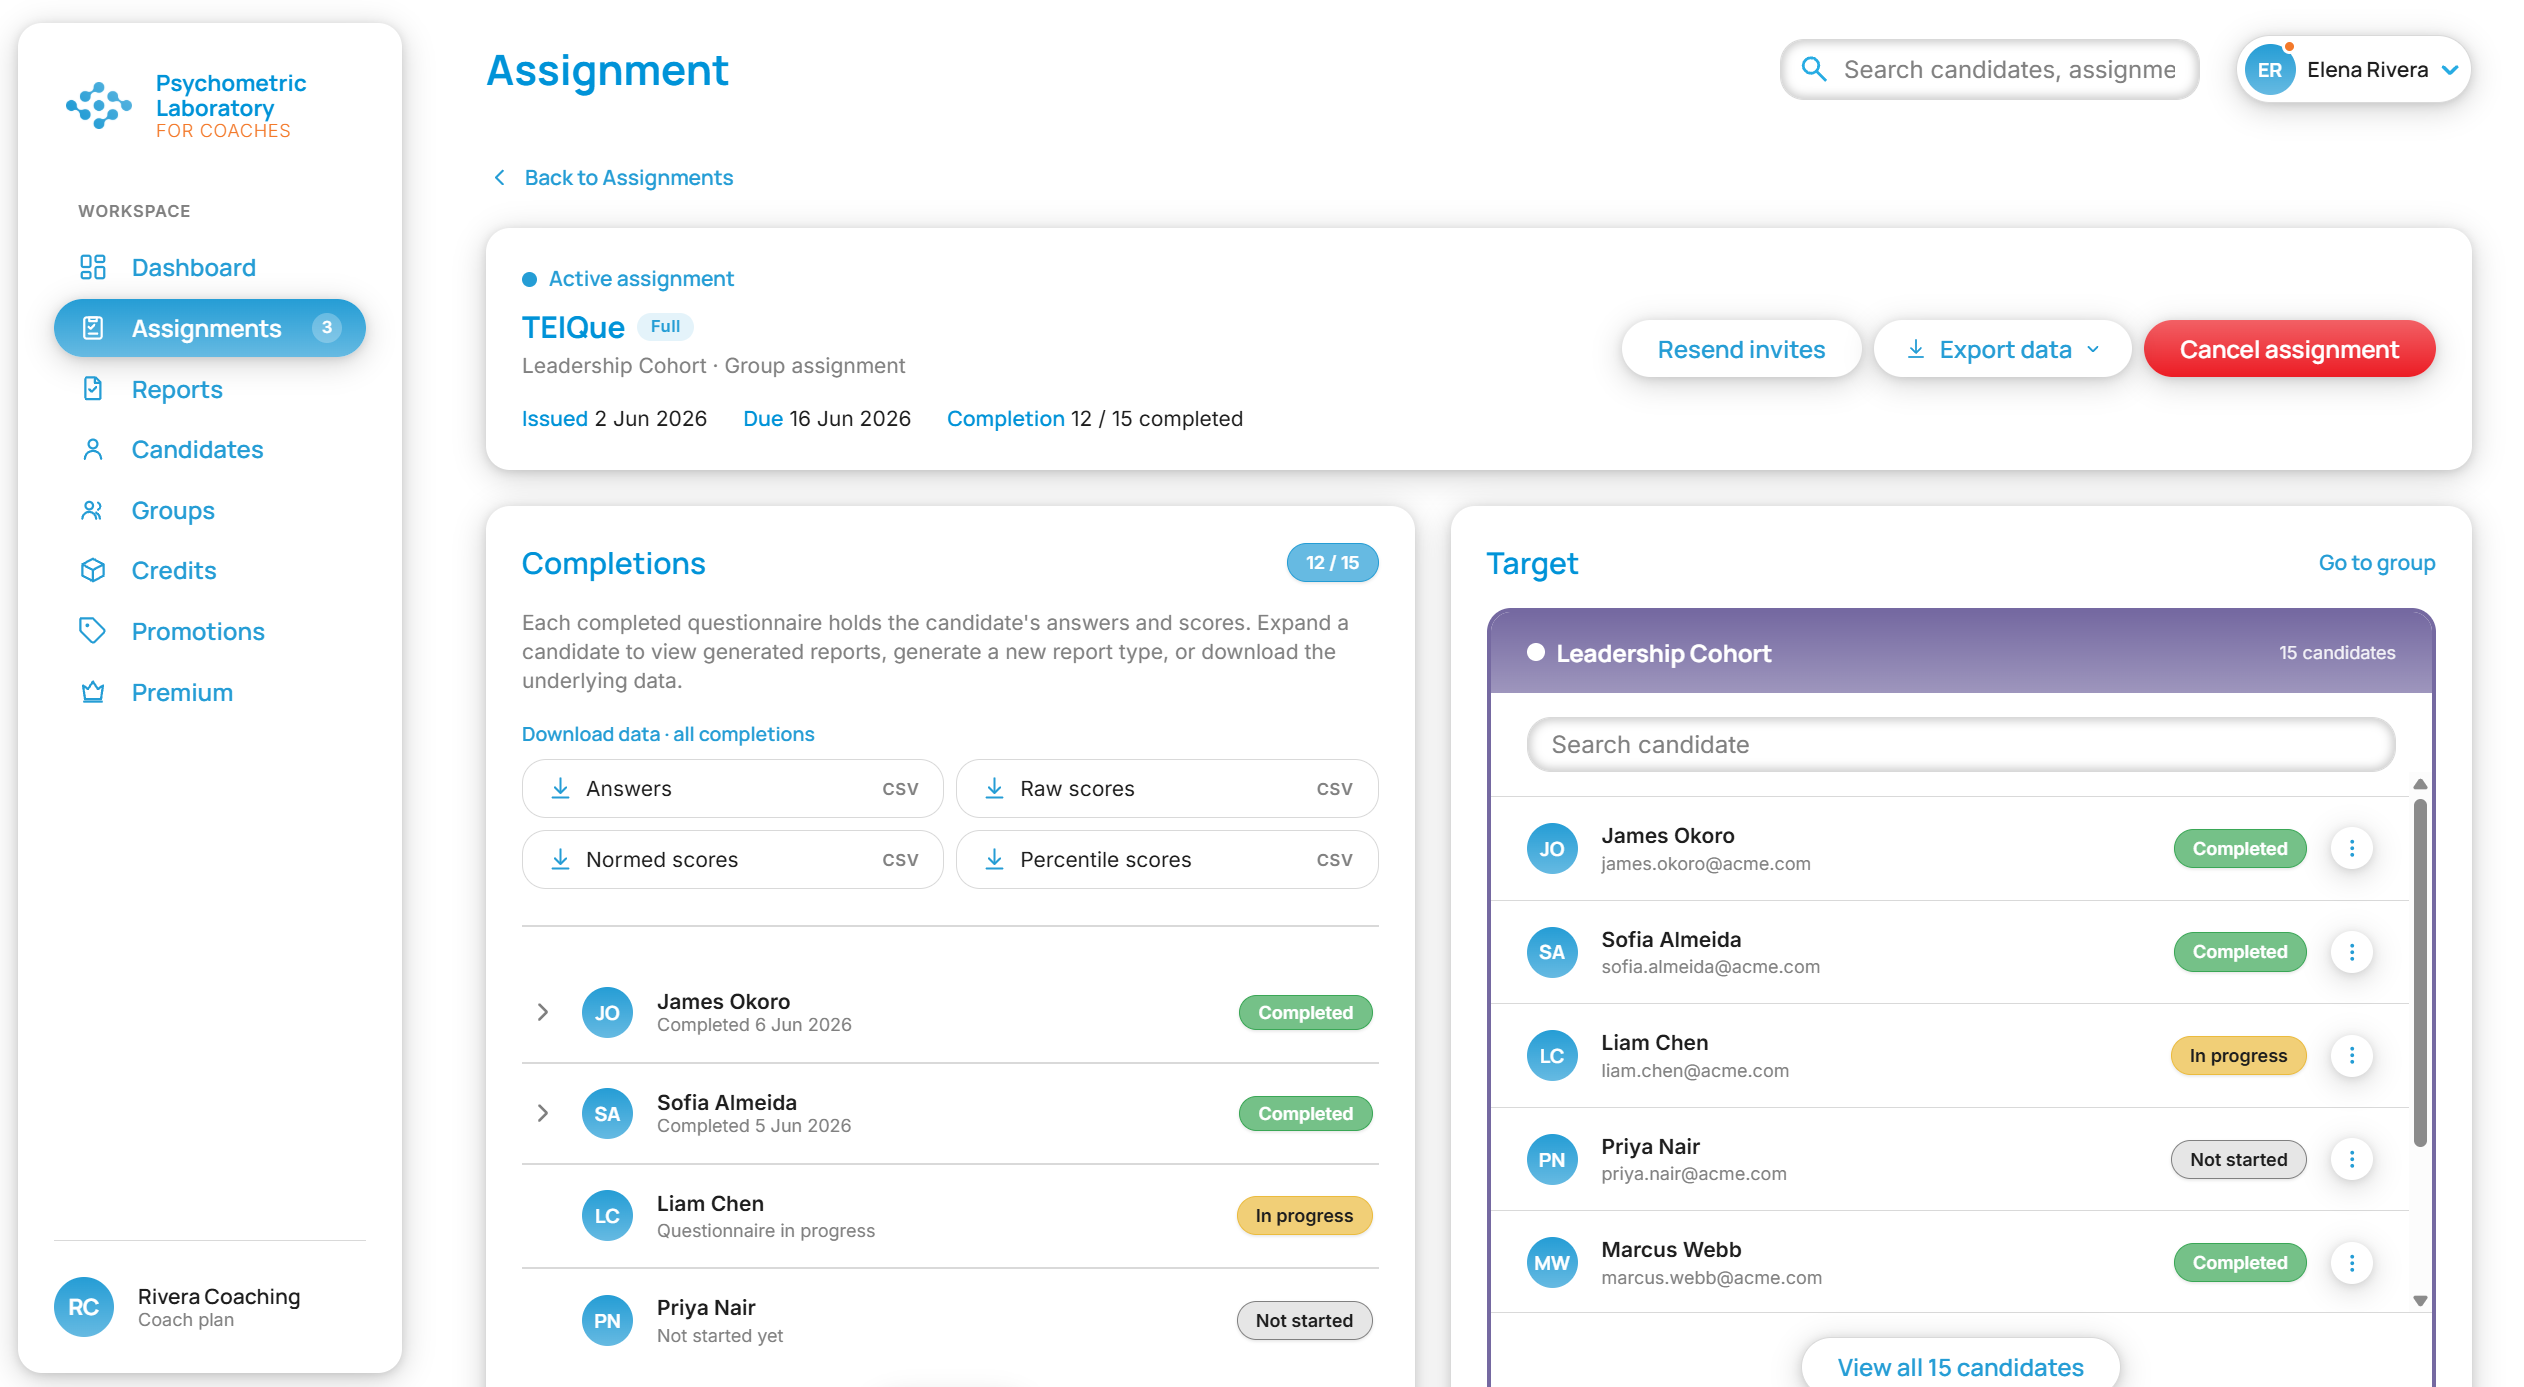Go to Candidates in the workspace menu

point(210,449)
